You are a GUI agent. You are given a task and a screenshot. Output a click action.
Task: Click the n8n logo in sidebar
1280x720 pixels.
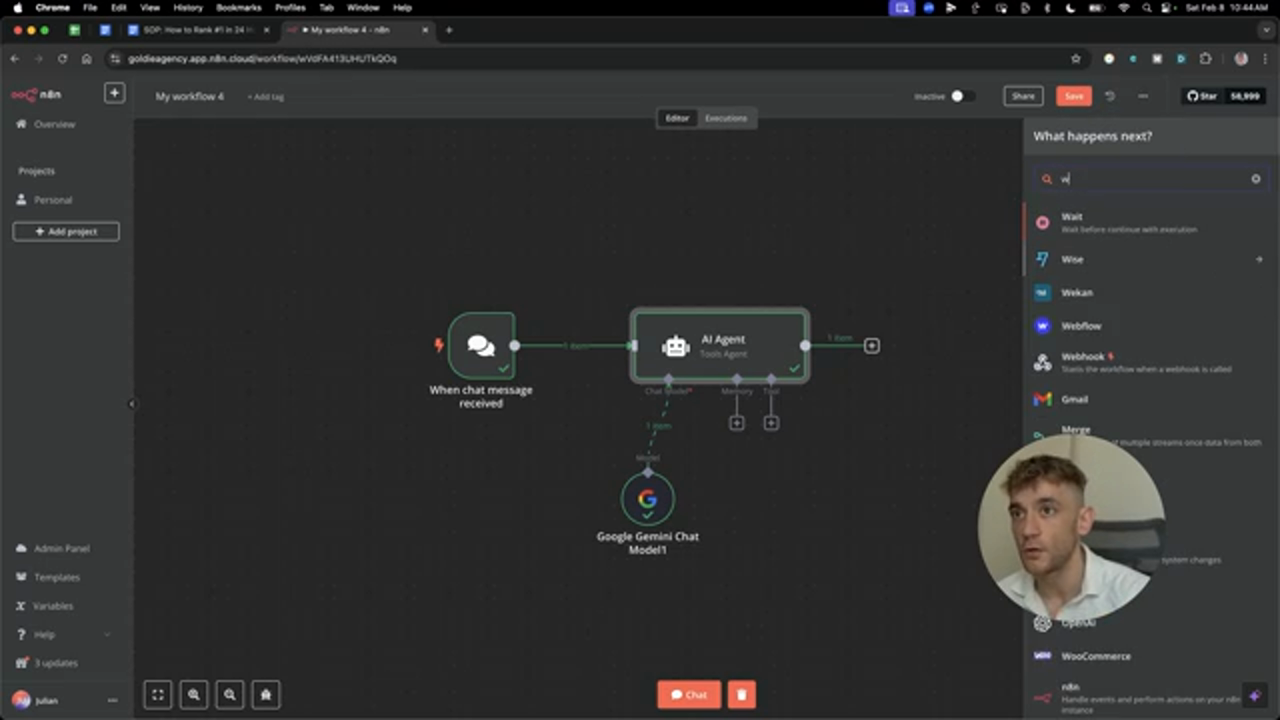point(36,94)
